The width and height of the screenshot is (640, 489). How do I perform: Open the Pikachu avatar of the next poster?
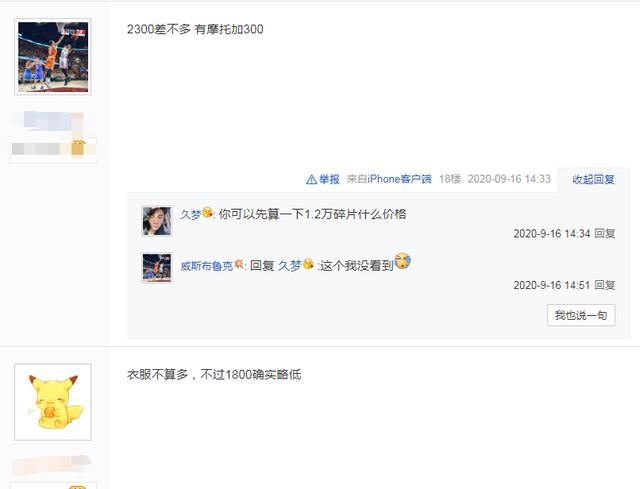tap(53, 402)
